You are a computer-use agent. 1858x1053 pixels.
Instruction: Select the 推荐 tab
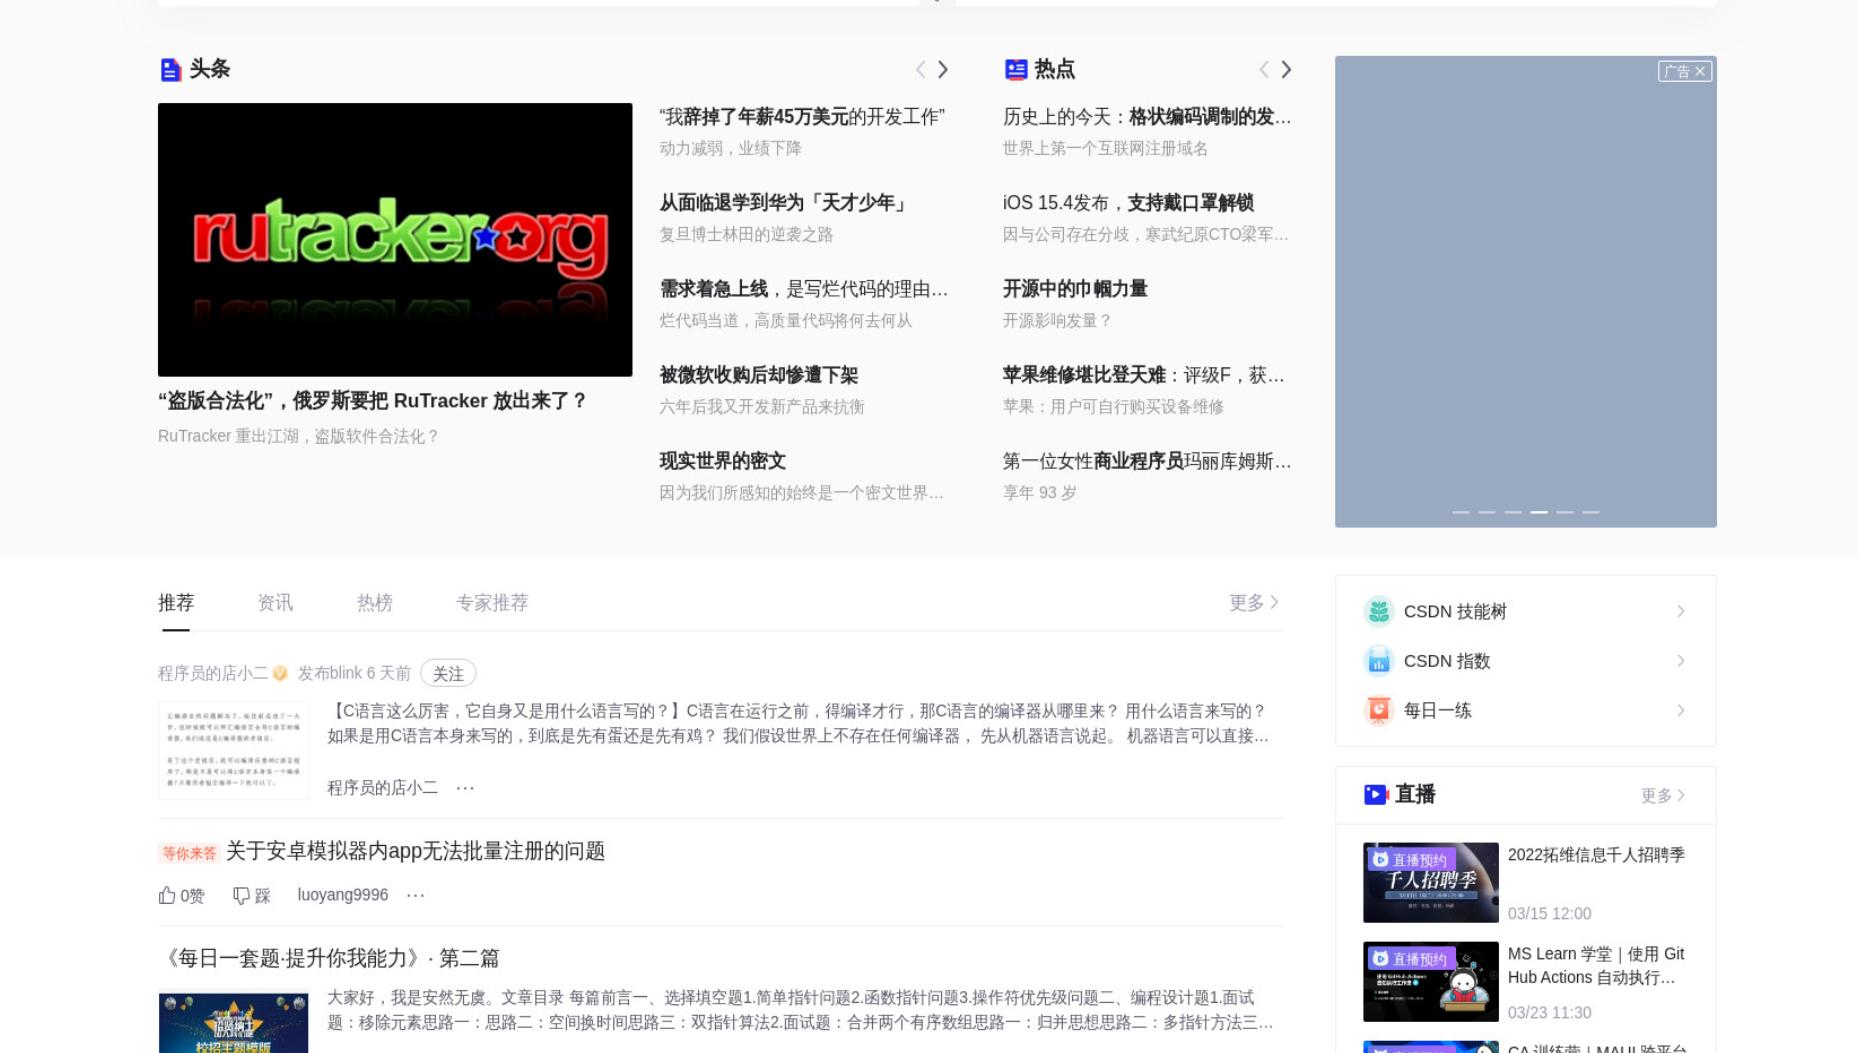click(176, 603)
